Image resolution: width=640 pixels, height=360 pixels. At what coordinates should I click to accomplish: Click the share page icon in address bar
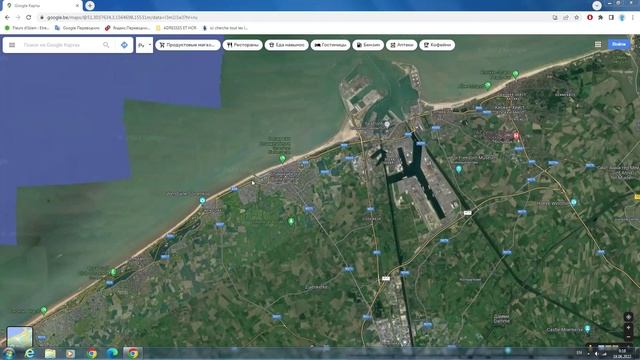pos(566,18)
